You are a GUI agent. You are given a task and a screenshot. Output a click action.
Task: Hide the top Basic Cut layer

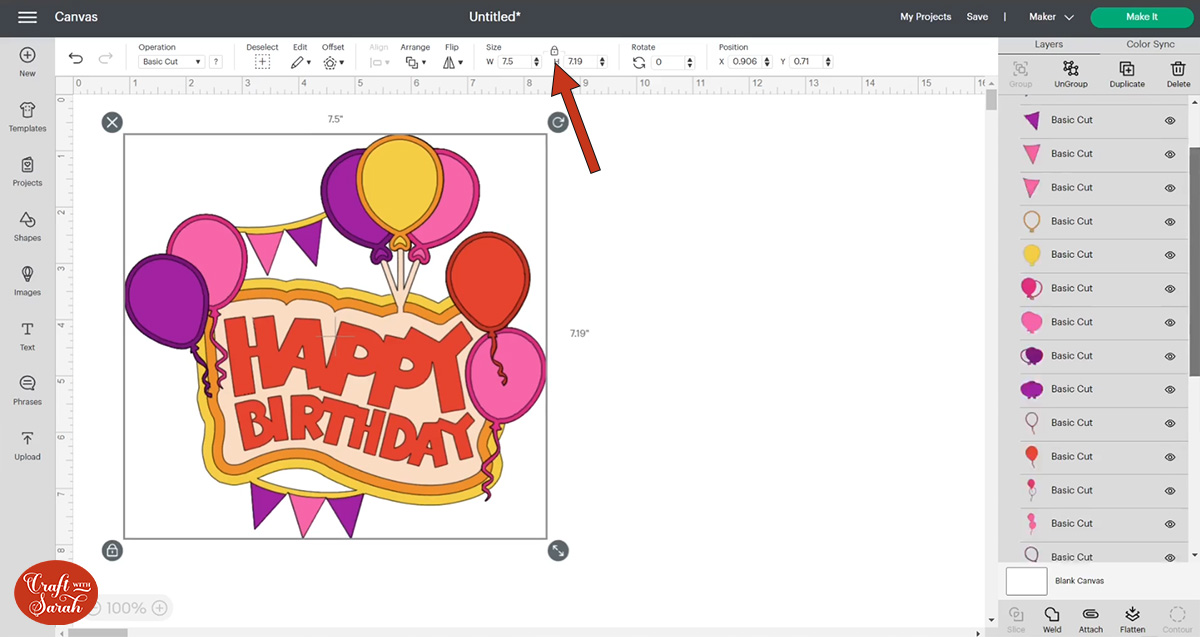click(1169, 120)
